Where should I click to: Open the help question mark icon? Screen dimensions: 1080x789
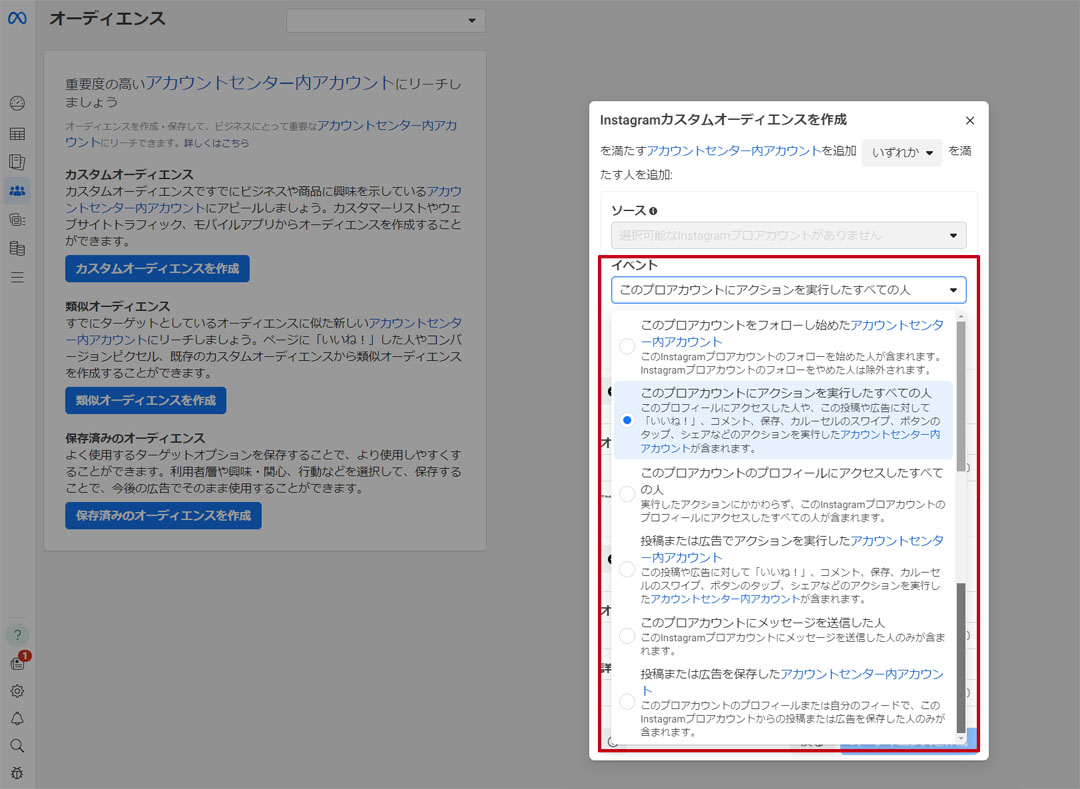[17, 634]
